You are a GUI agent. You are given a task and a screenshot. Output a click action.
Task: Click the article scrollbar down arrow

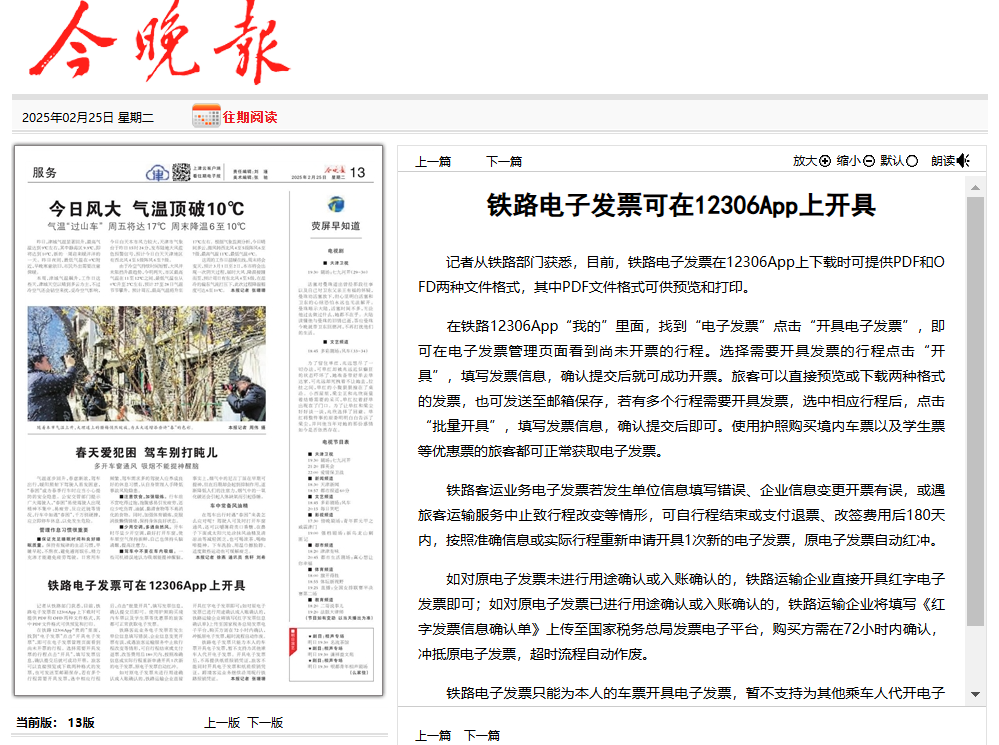975,692
